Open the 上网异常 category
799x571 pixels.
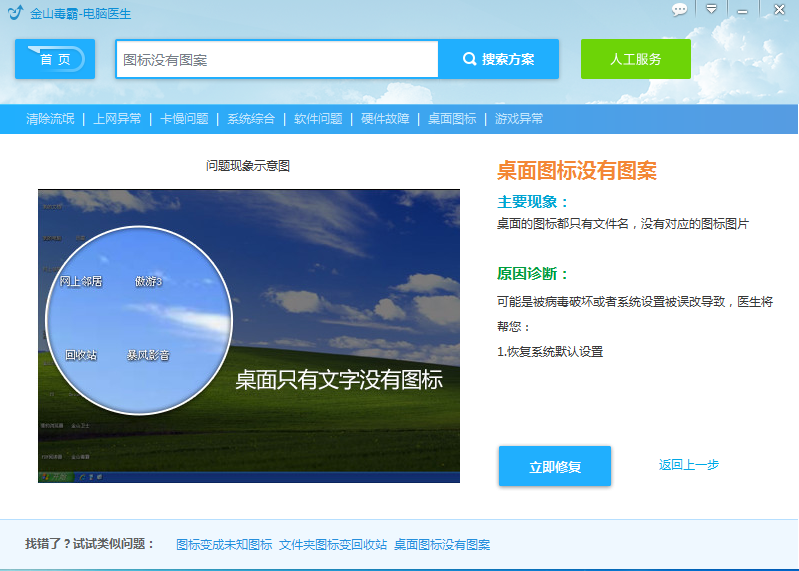pyautogui.click(x=117, y=119)
